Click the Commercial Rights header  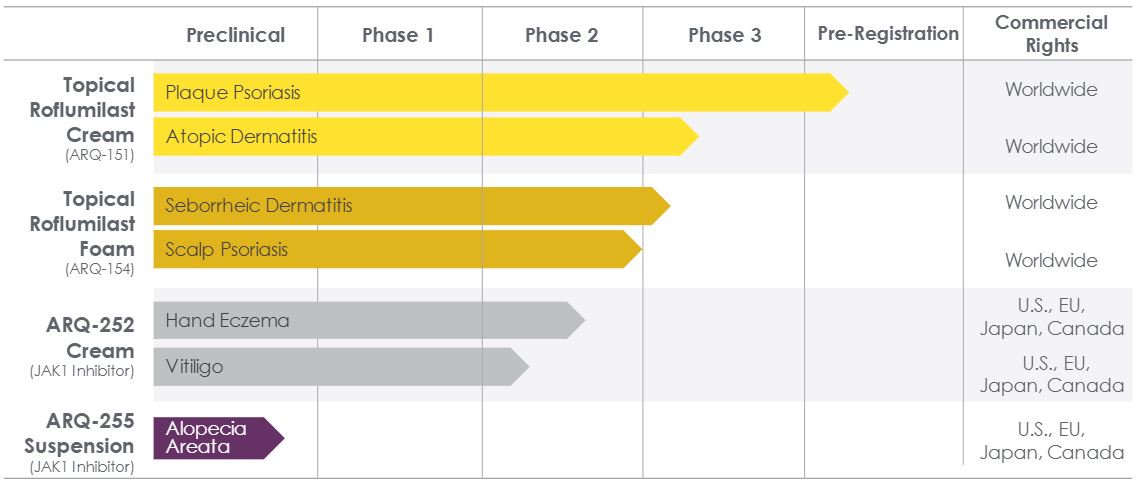(1051, 33)
